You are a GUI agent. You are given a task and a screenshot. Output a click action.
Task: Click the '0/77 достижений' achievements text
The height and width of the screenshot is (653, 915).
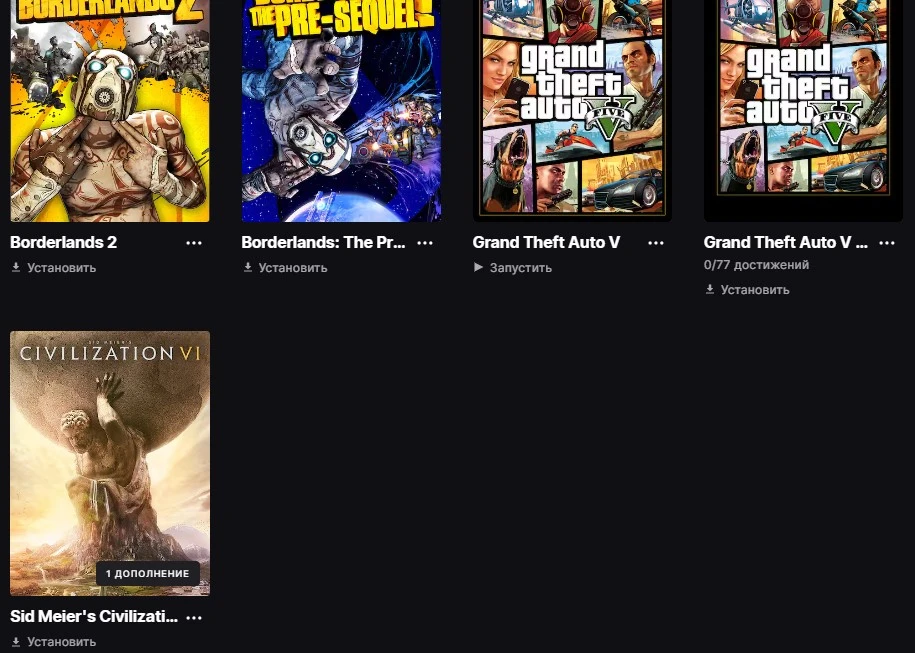tap(756, 265)
